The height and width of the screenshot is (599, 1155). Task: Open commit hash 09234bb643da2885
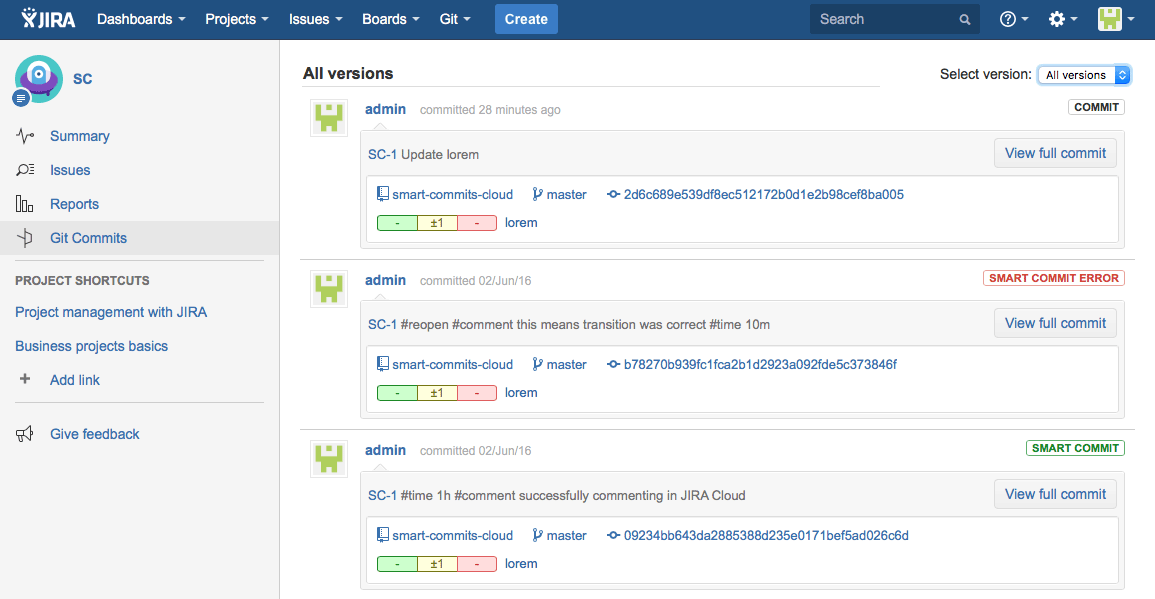(x=766, y=536)
